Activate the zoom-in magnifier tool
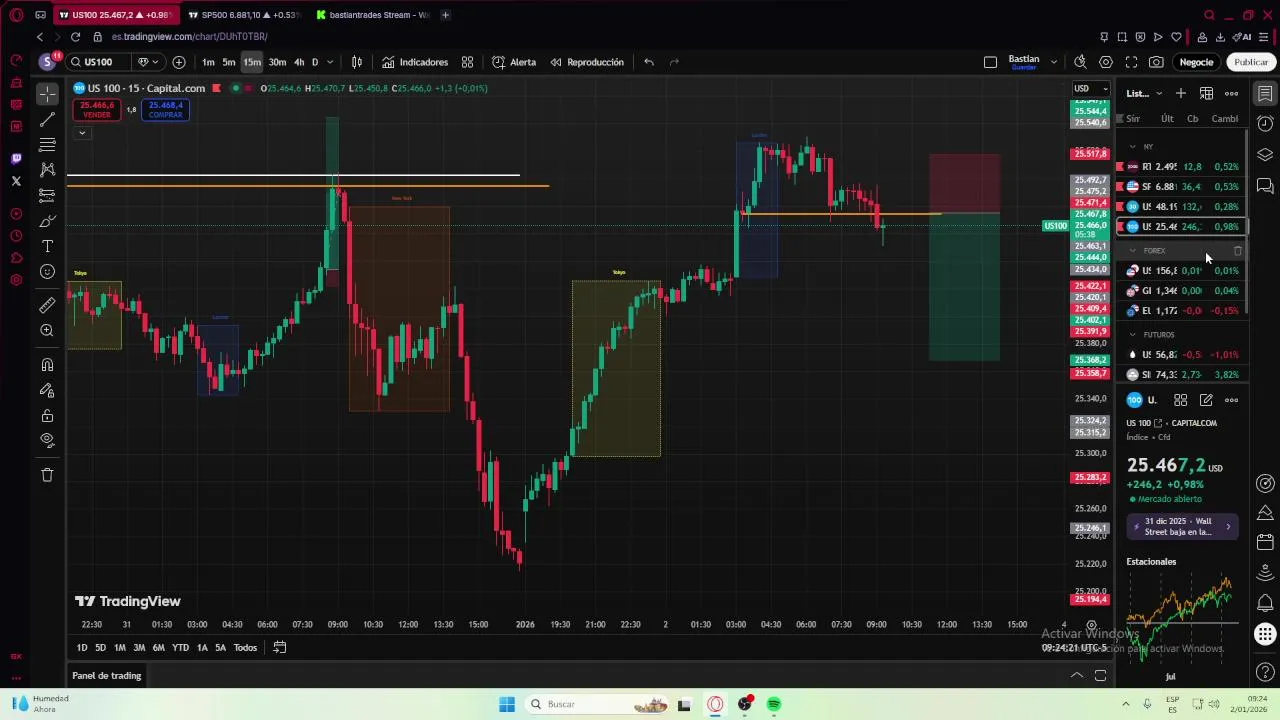The height and width of the screenshot is (720, 1280). point(47,330)
